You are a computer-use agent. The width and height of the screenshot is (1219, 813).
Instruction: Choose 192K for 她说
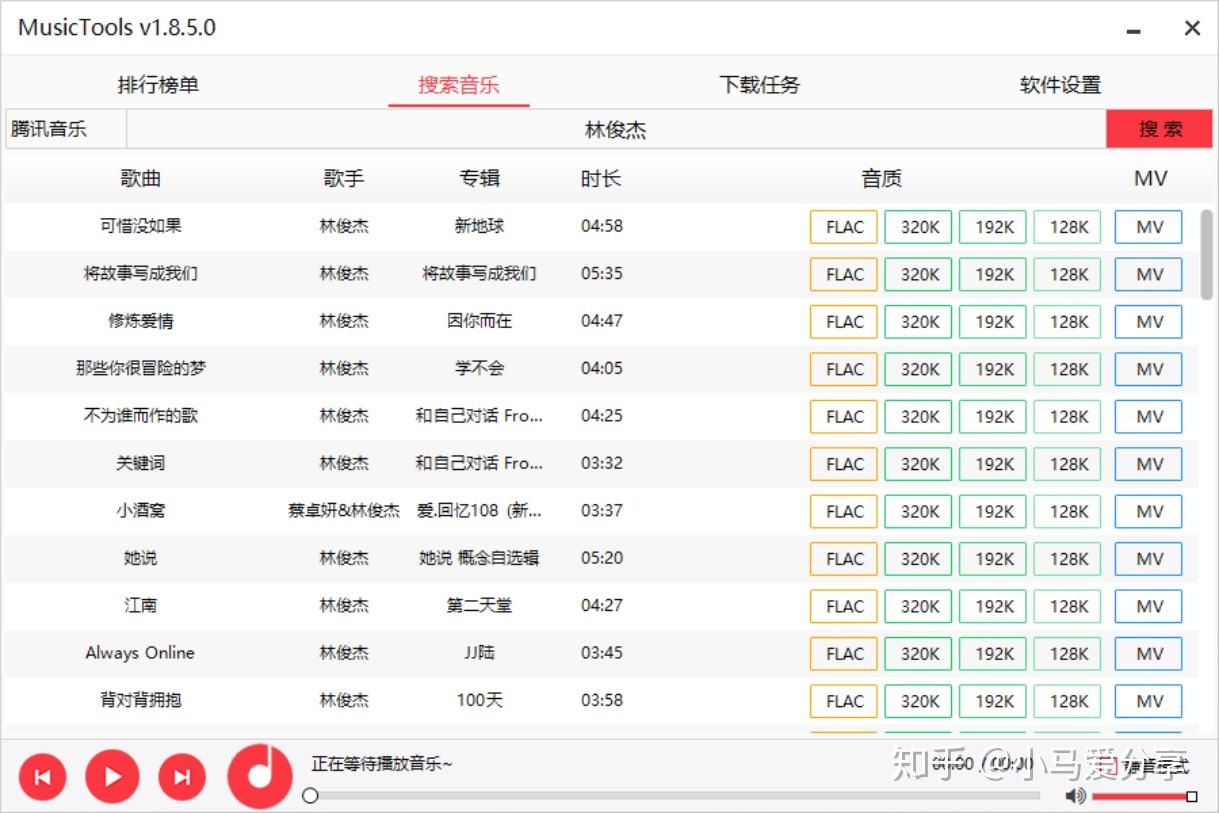point(993,559)
